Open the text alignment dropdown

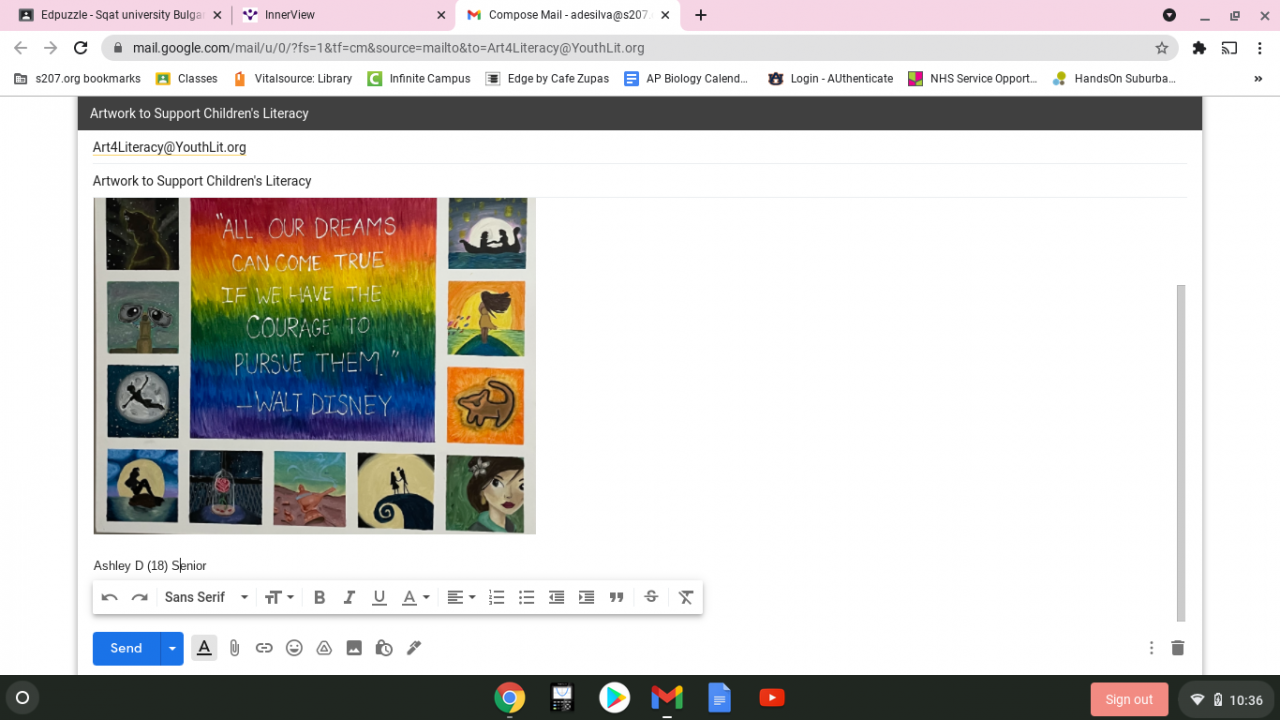click(x=461, y=597)
